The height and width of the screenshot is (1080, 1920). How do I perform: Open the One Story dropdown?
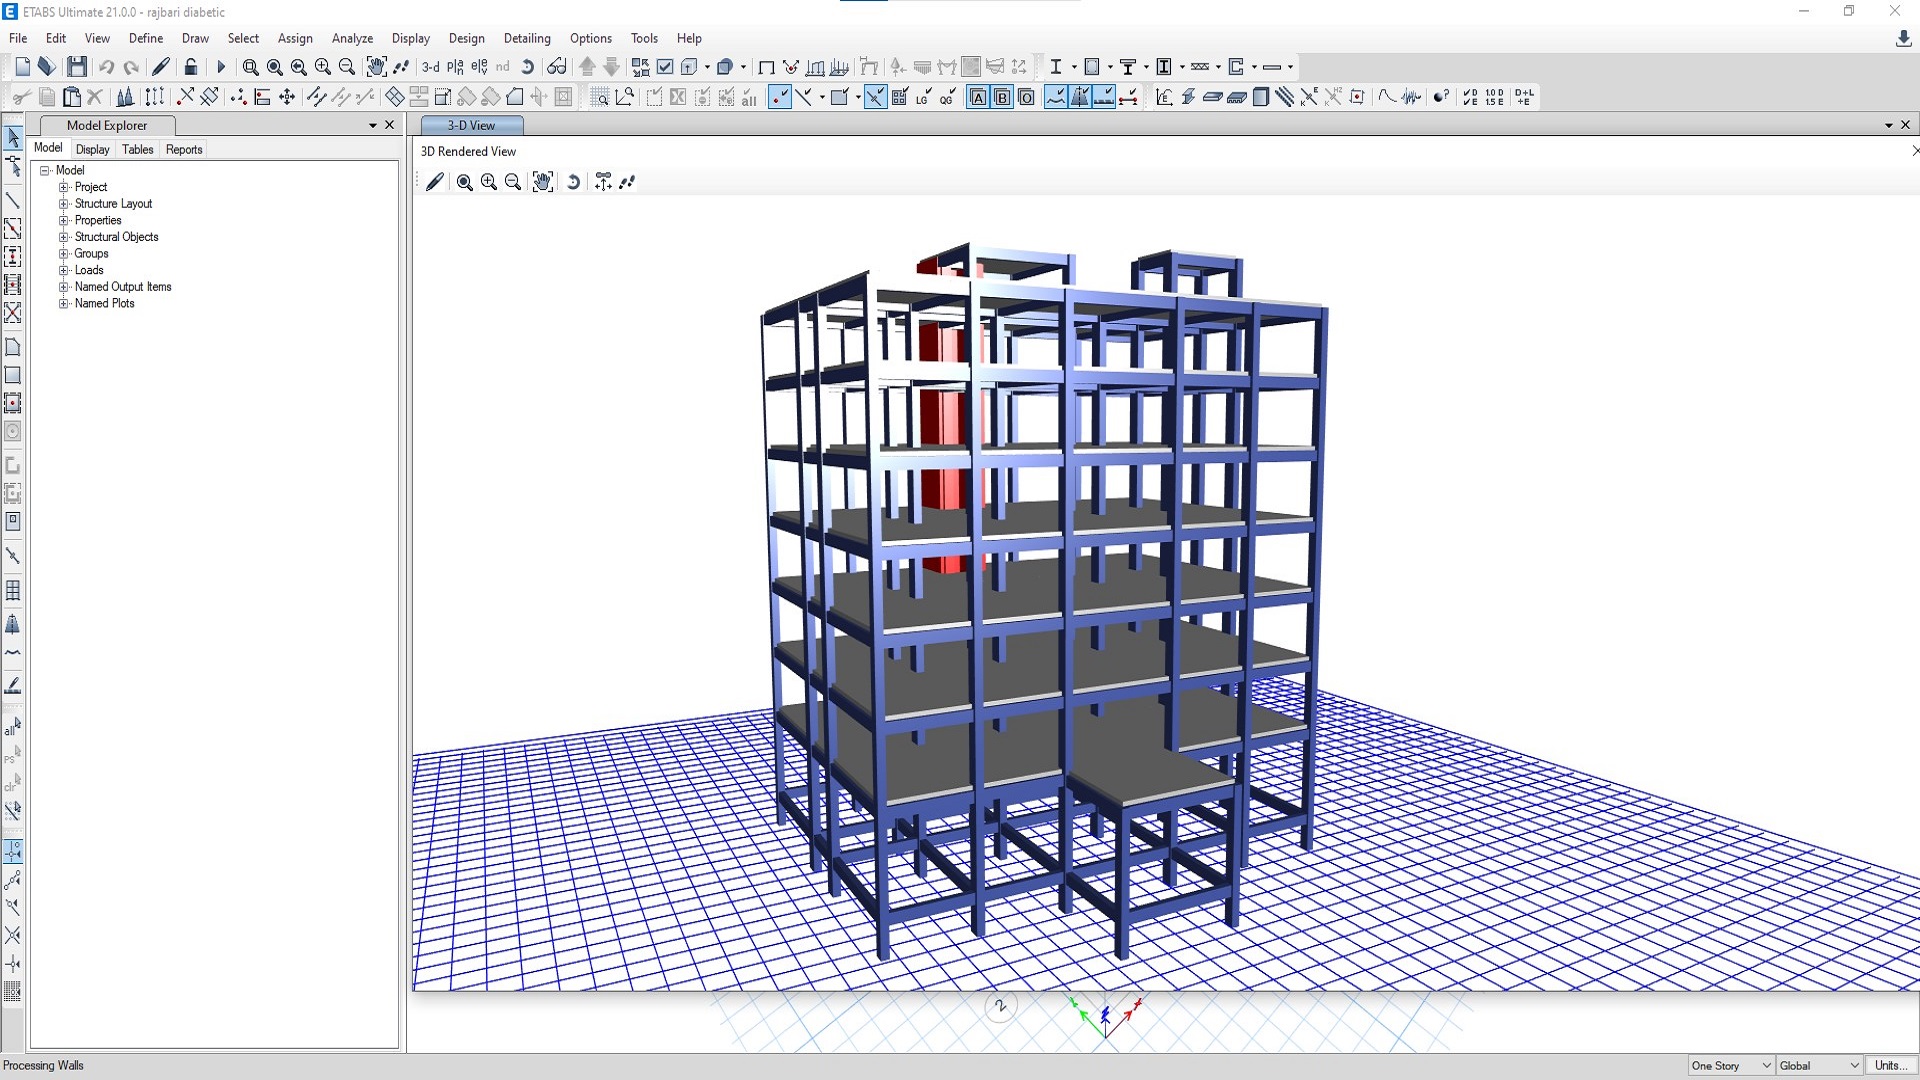(1731, 1065)
